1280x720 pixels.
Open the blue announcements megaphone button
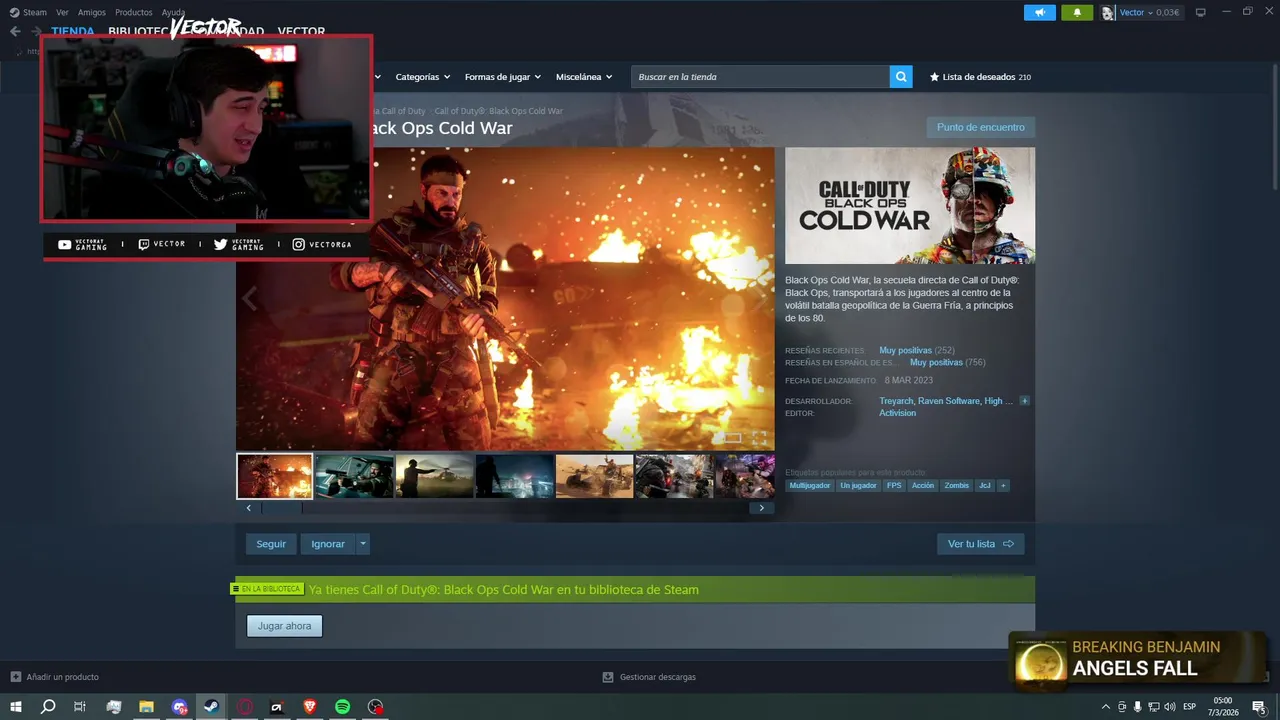1040,12
